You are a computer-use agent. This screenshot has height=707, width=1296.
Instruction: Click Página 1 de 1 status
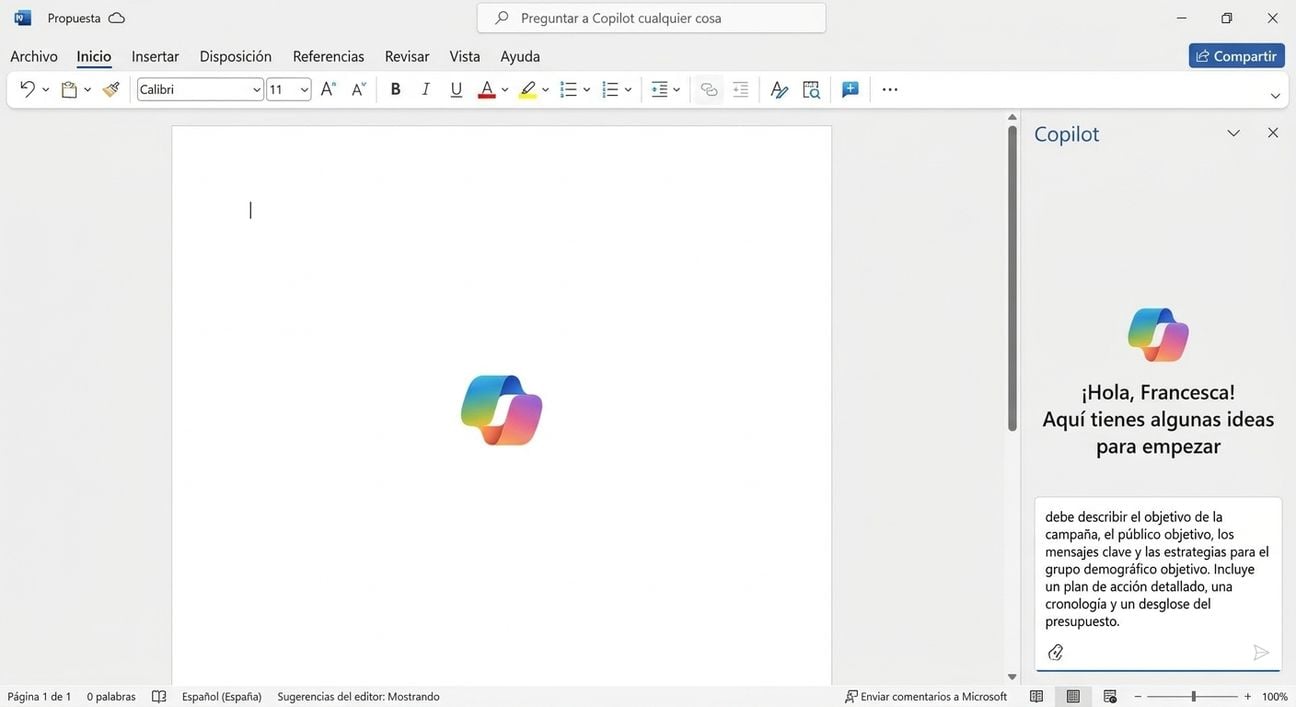pos(39,696)
